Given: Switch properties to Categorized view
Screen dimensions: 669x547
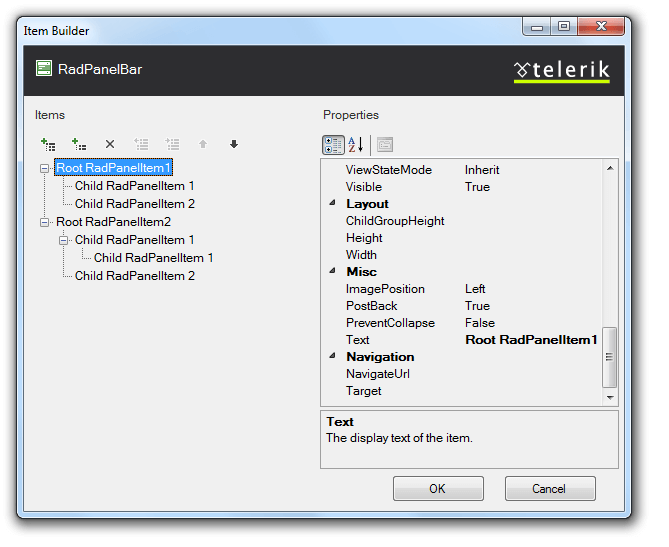Looking at the screenshot, I should point(333,145).
